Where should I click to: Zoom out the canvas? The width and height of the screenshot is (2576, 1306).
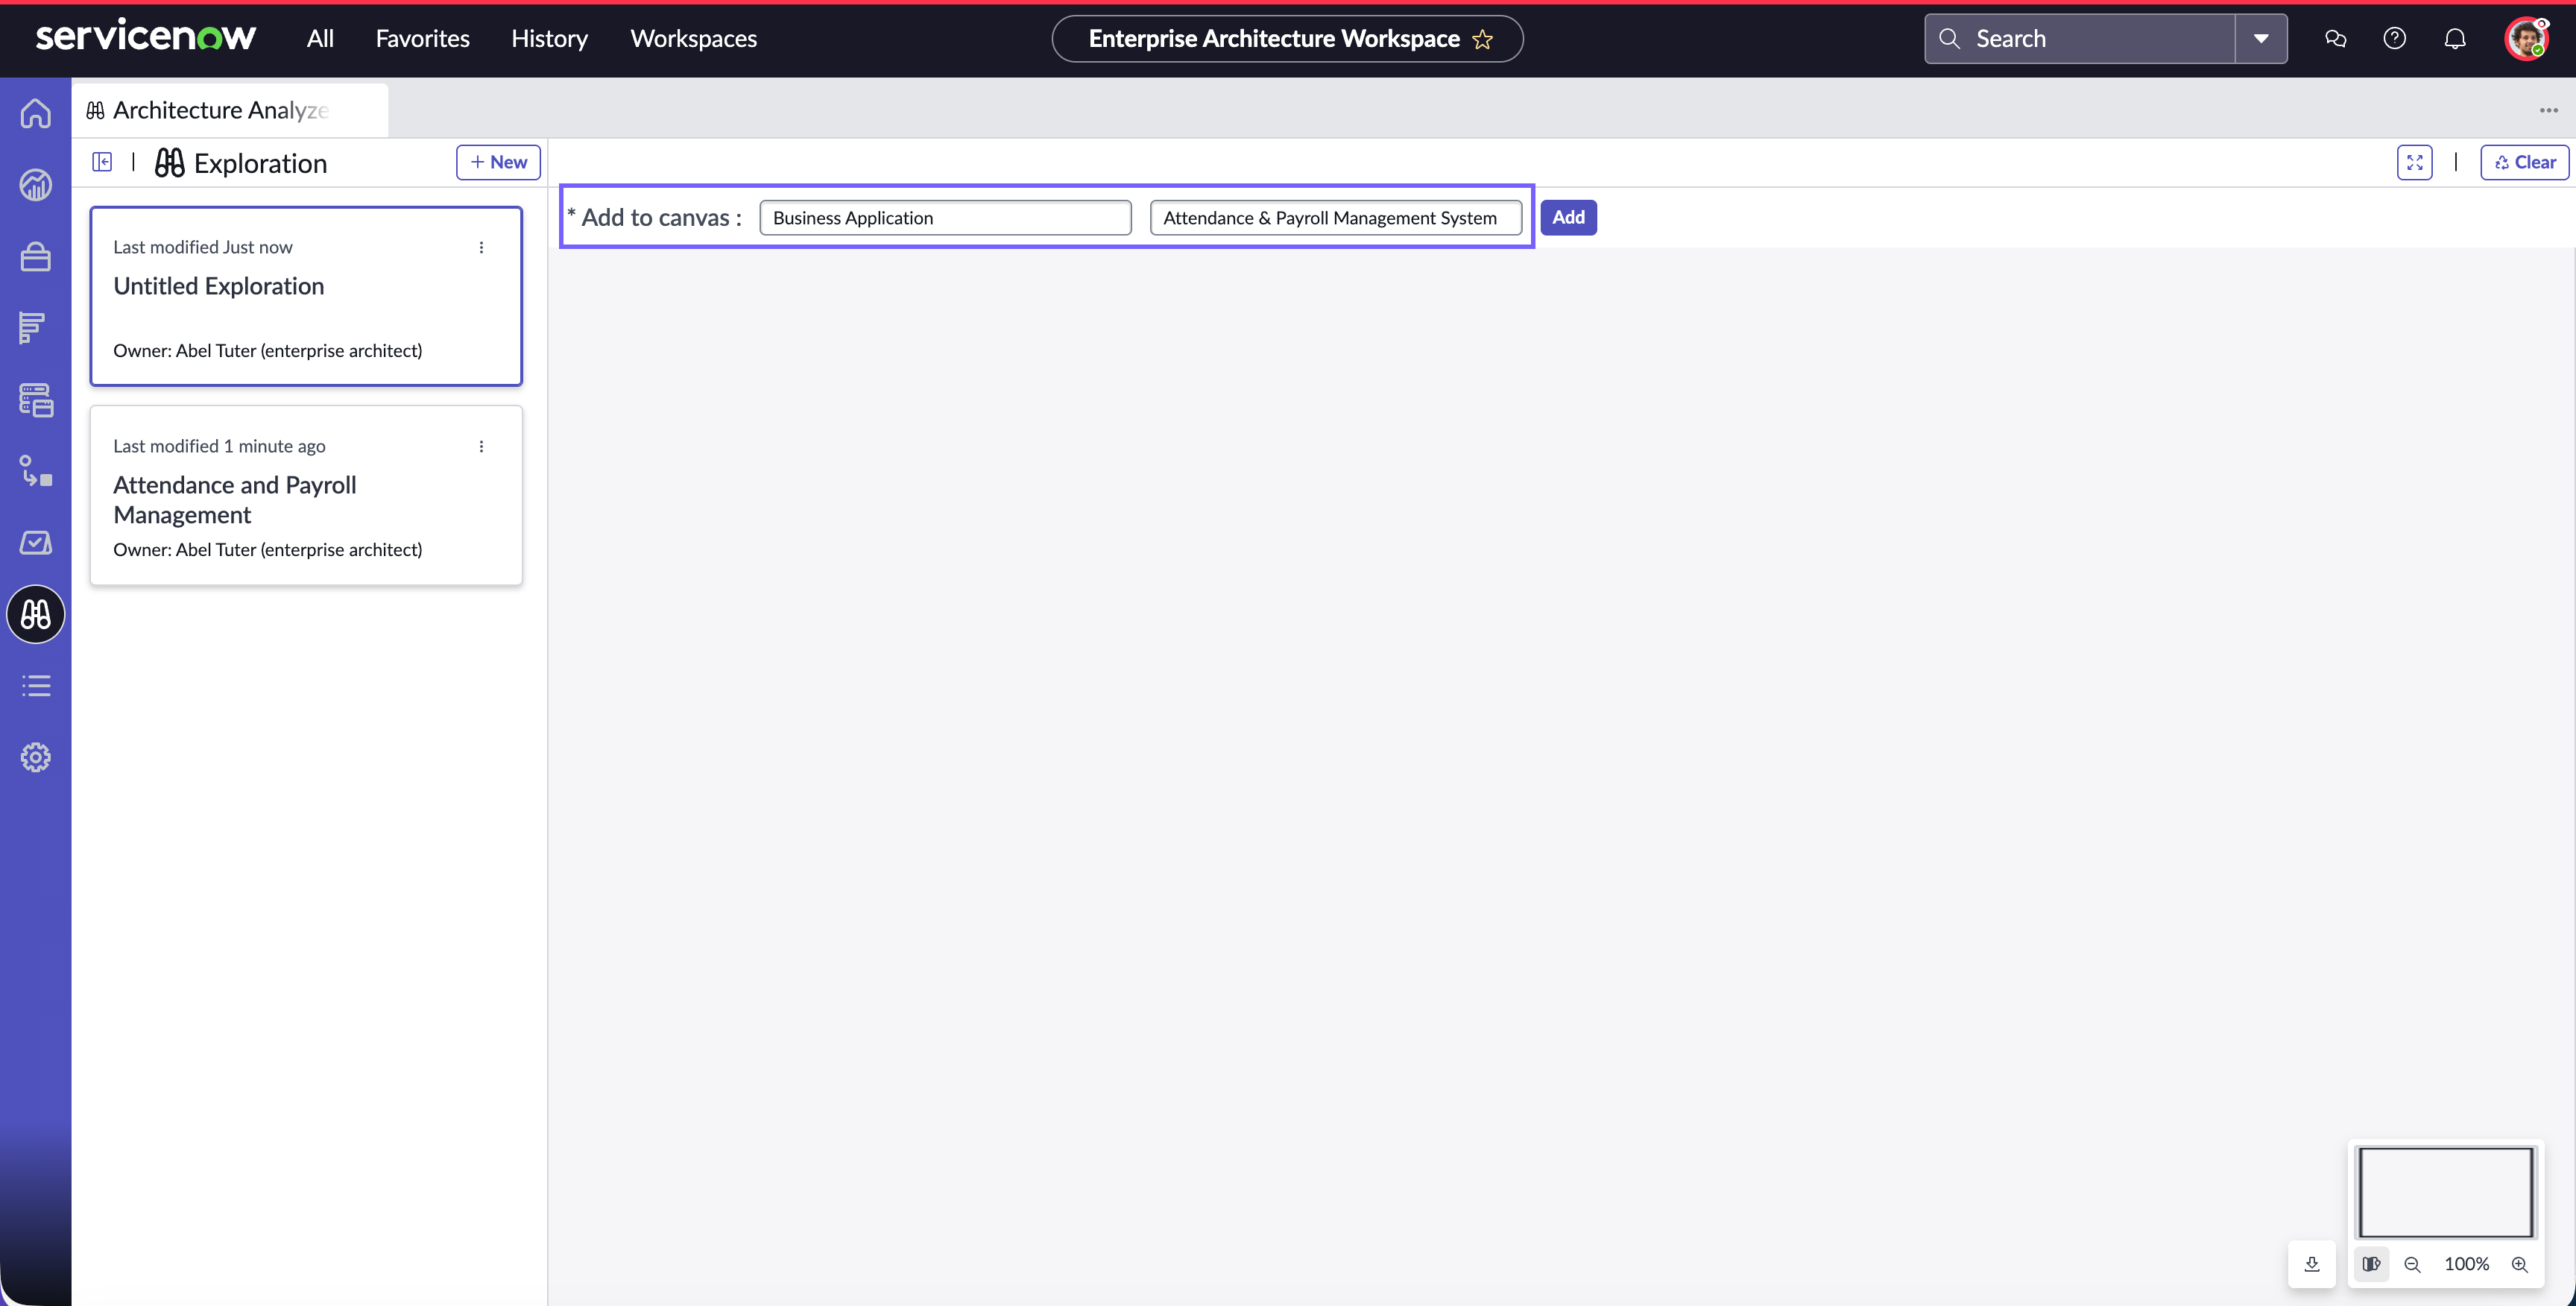(x=2412, y=1264)
